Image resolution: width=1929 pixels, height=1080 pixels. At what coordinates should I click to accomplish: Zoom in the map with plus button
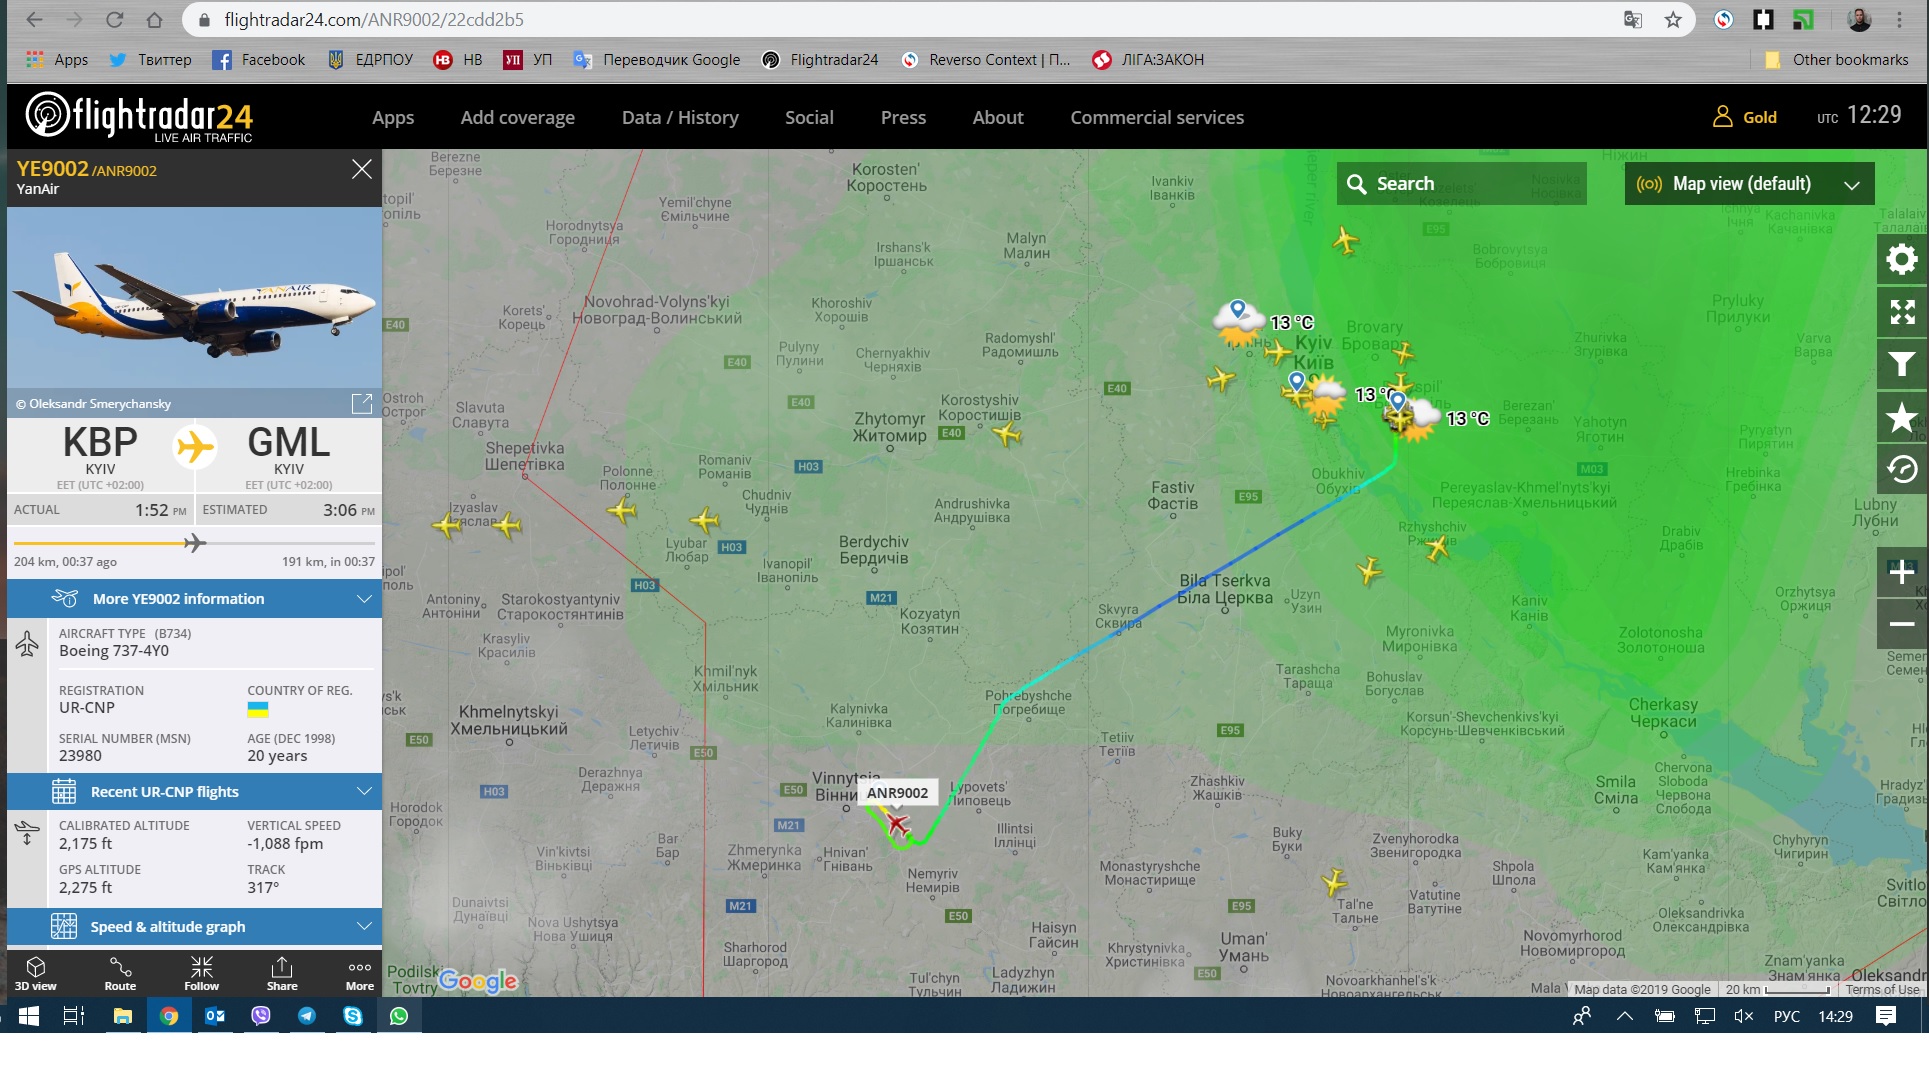point(1901,572)
